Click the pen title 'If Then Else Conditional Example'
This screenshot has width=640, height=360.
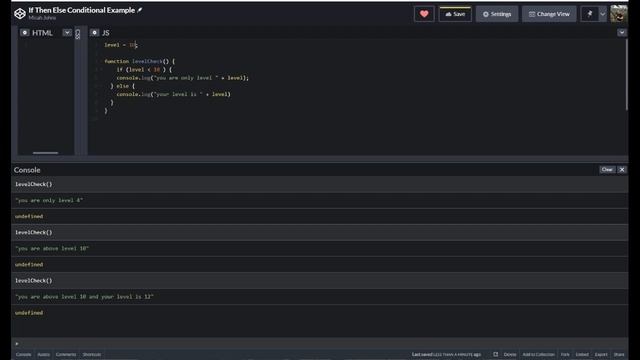[82, 10]
